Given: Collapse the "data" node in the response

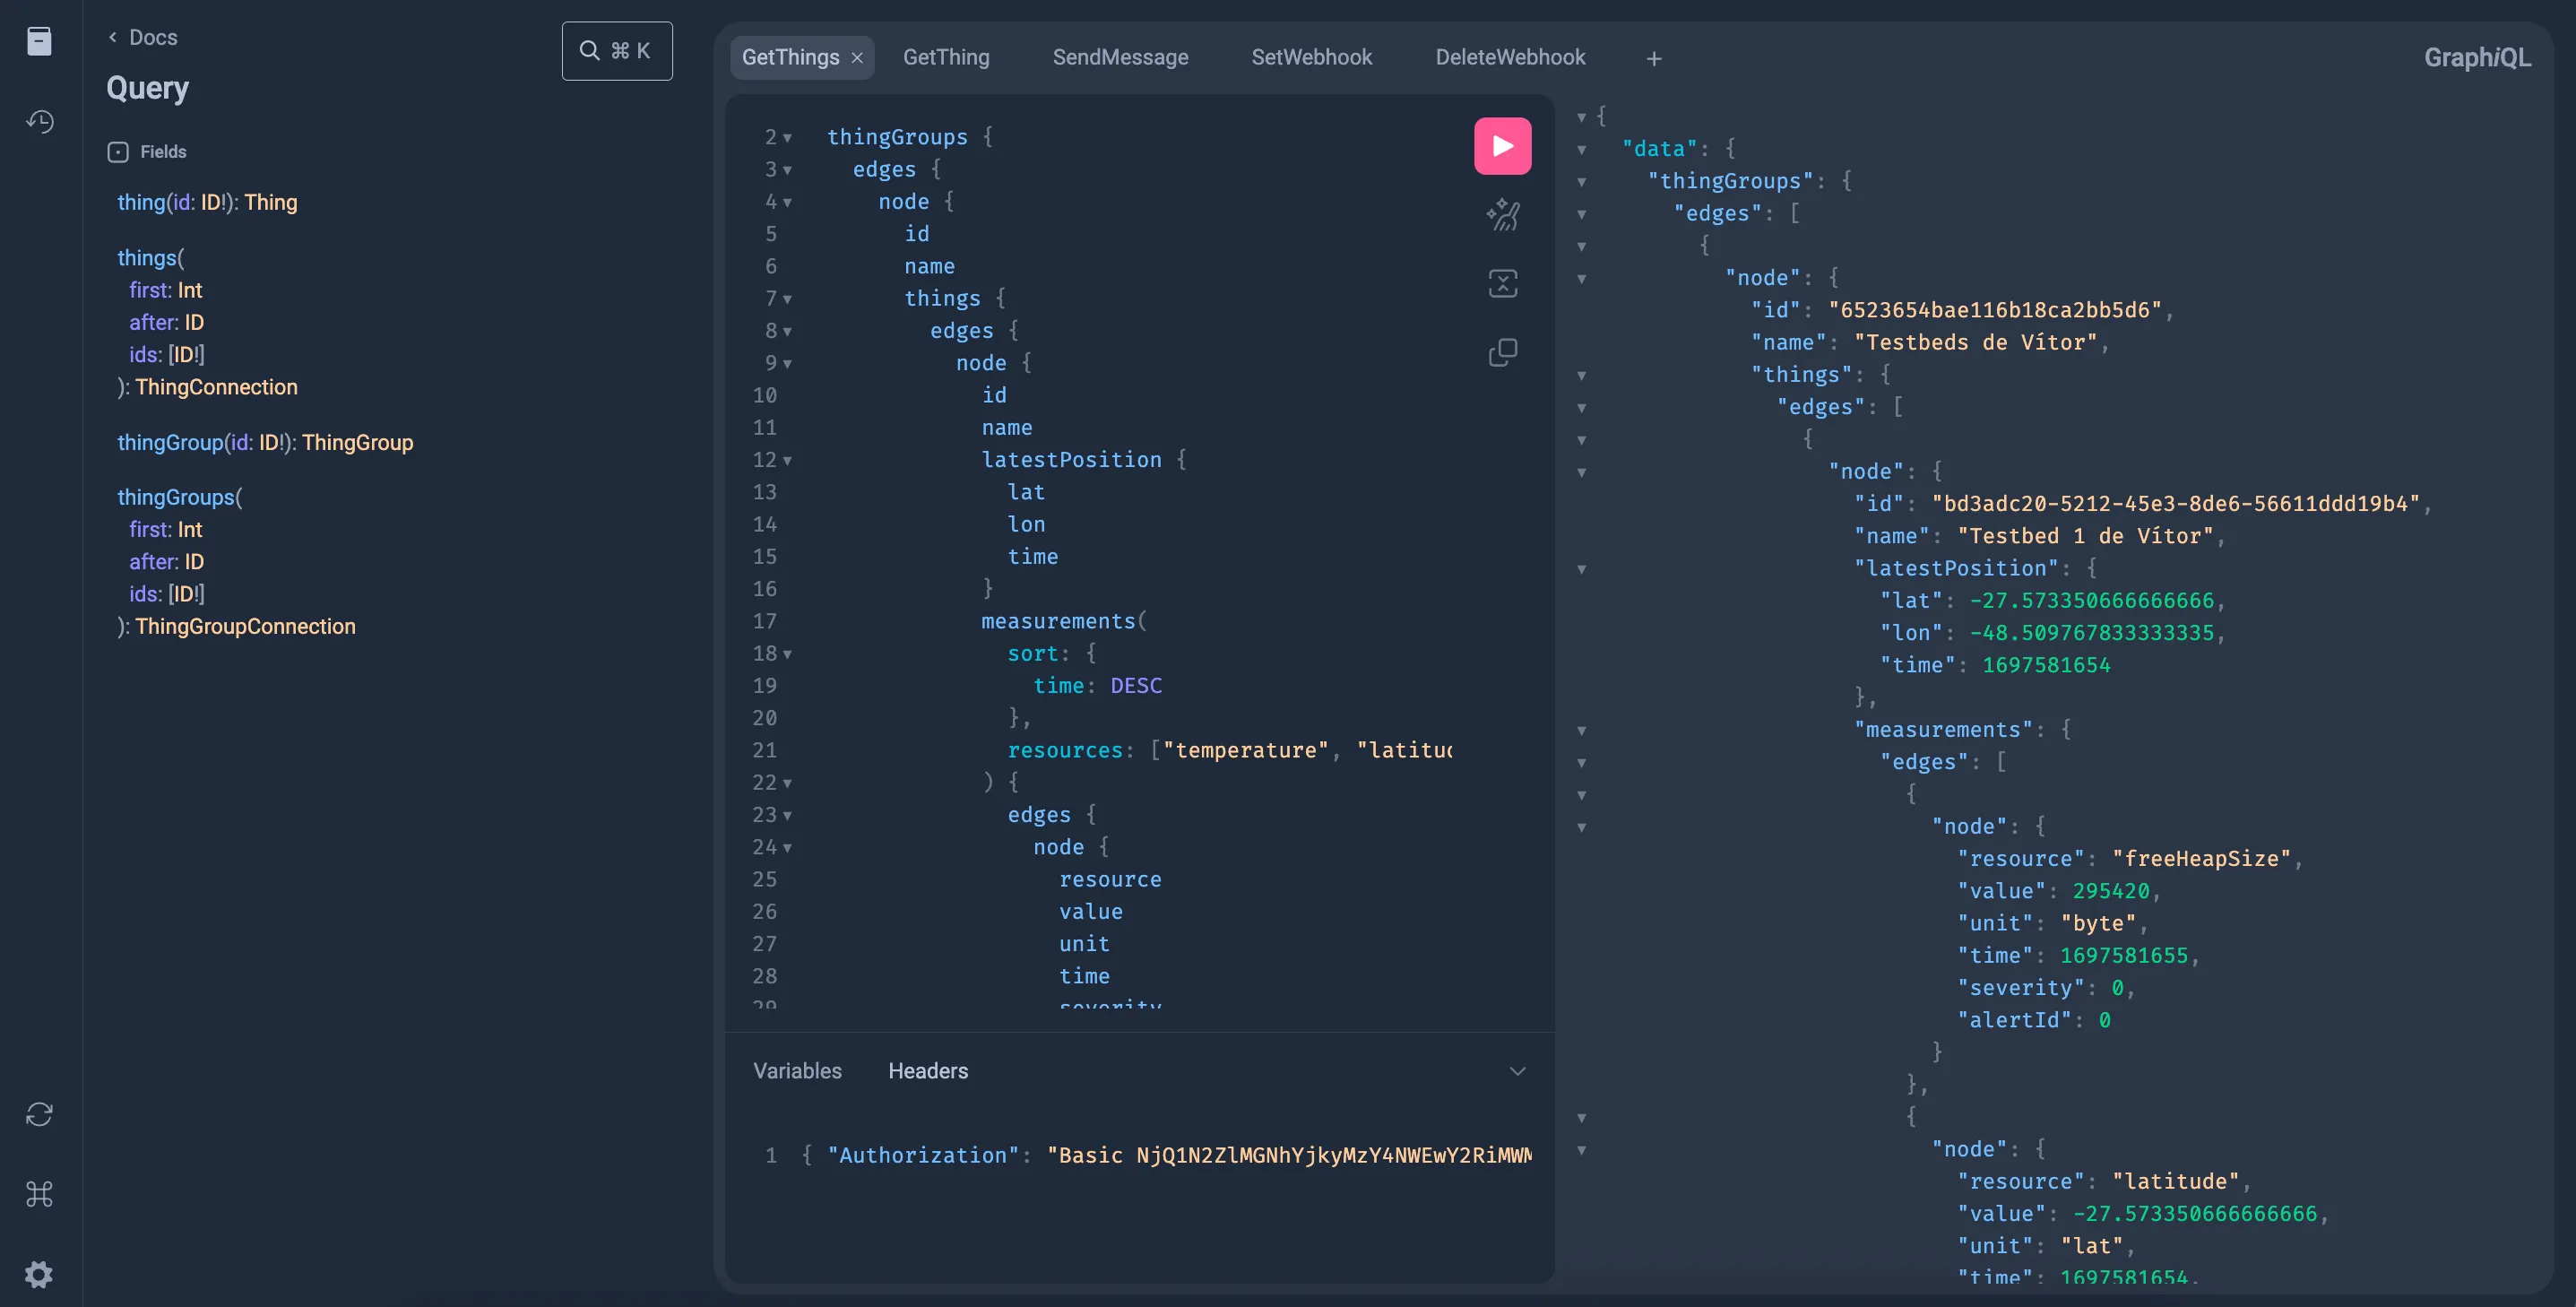Looking at the screenshot, I should click(1581, 150).
